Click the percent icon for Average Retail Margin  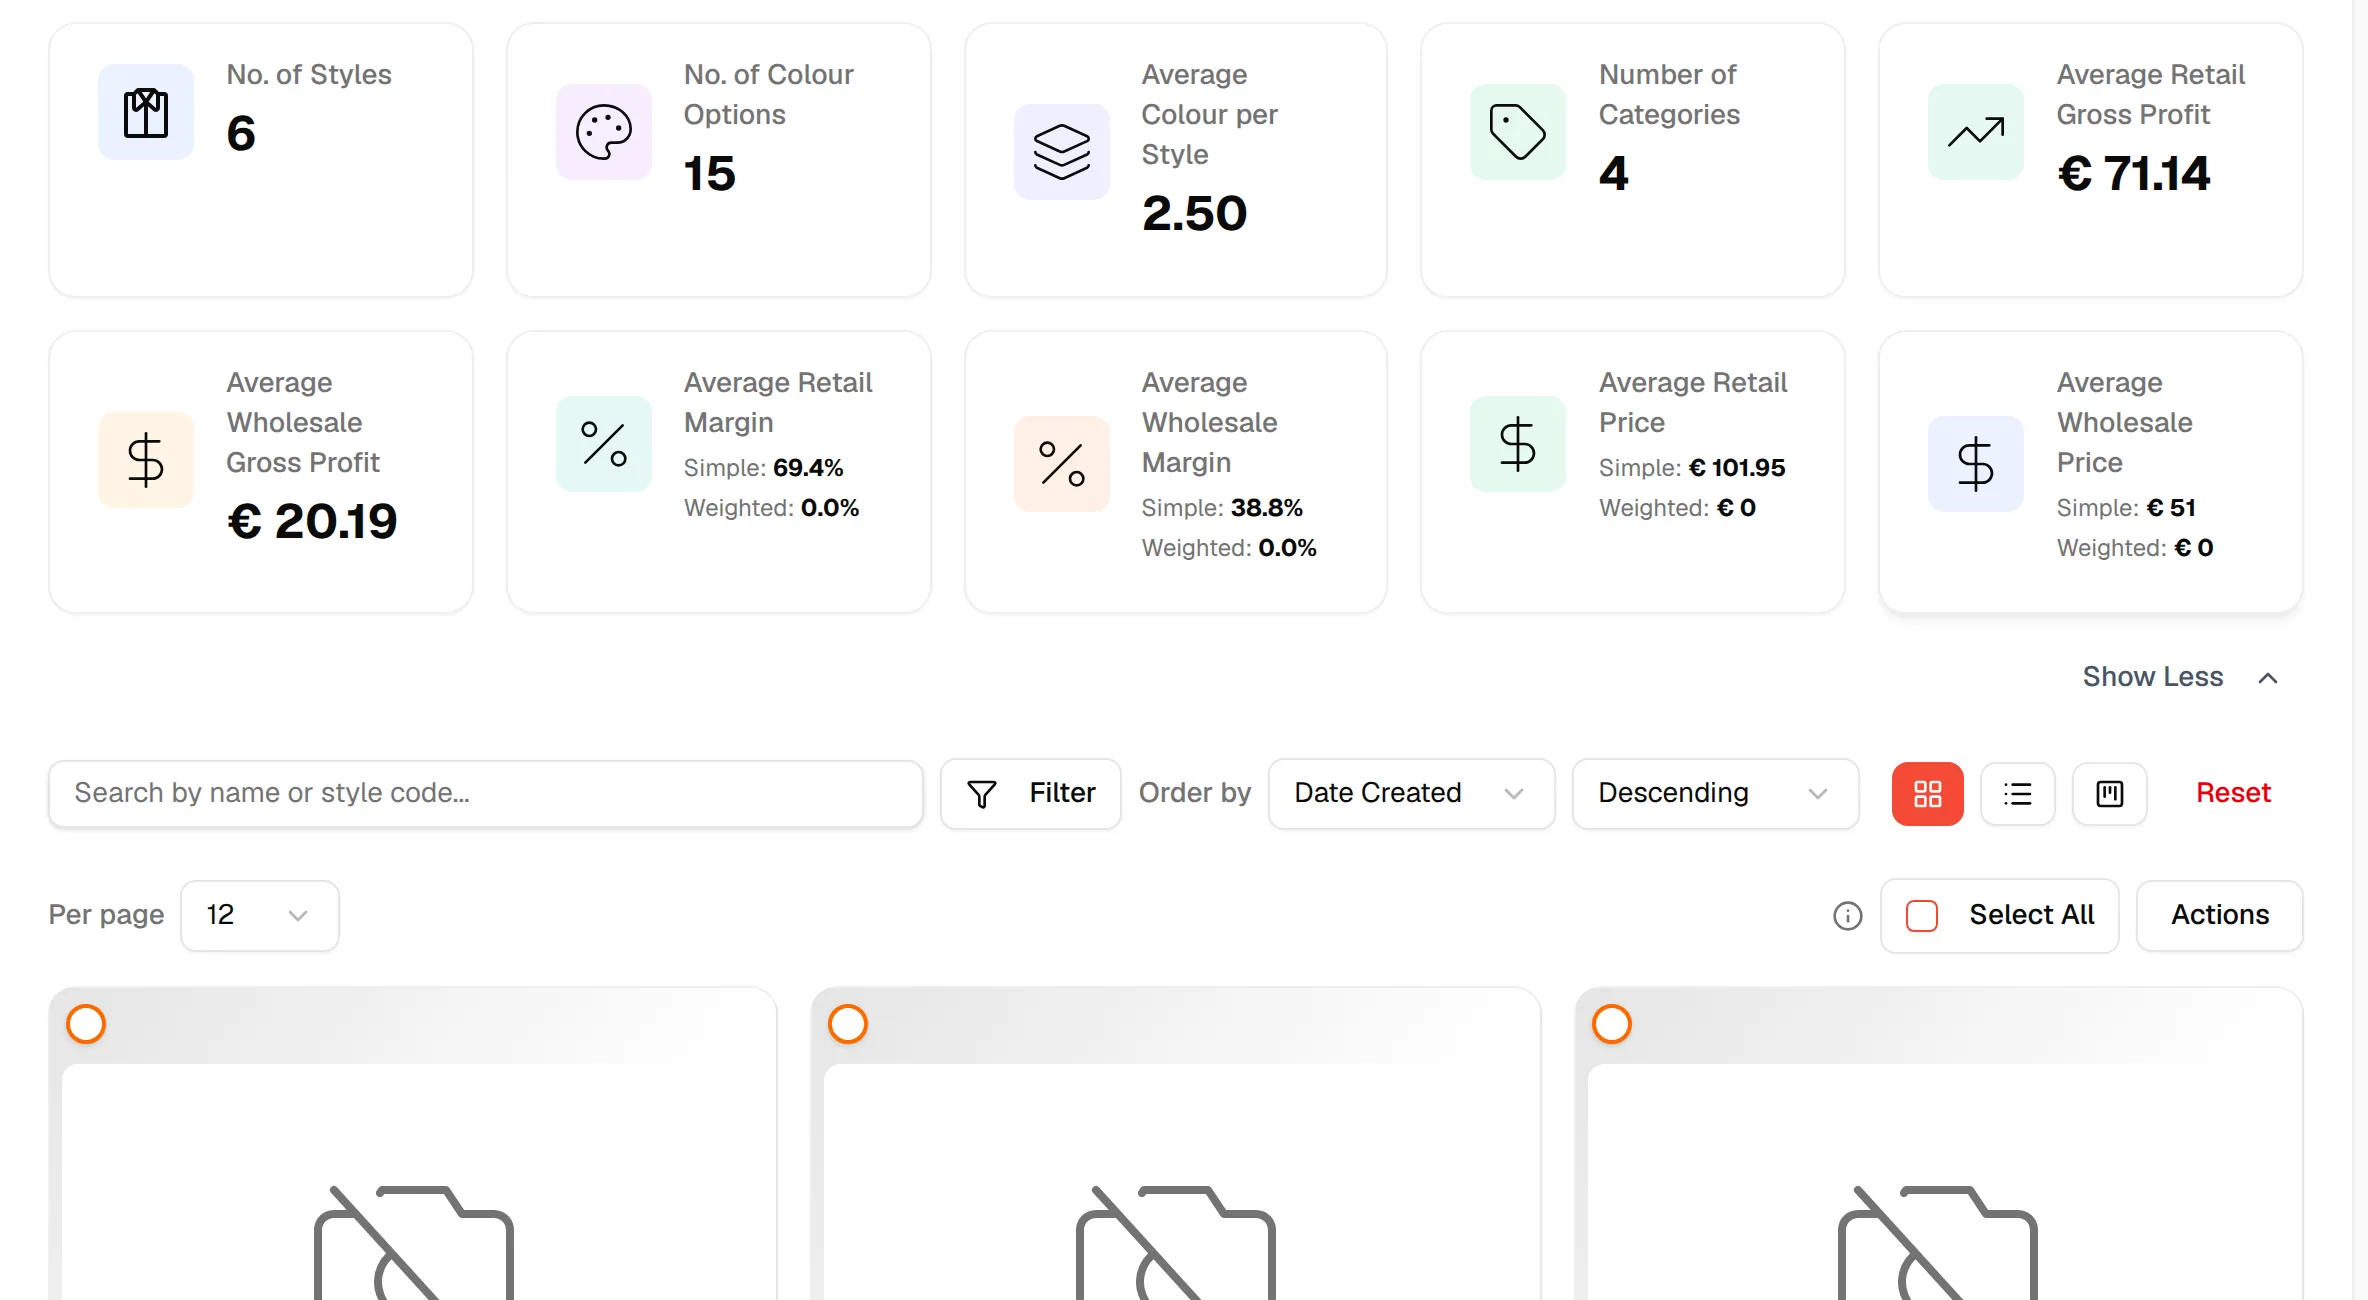(604, 444)
